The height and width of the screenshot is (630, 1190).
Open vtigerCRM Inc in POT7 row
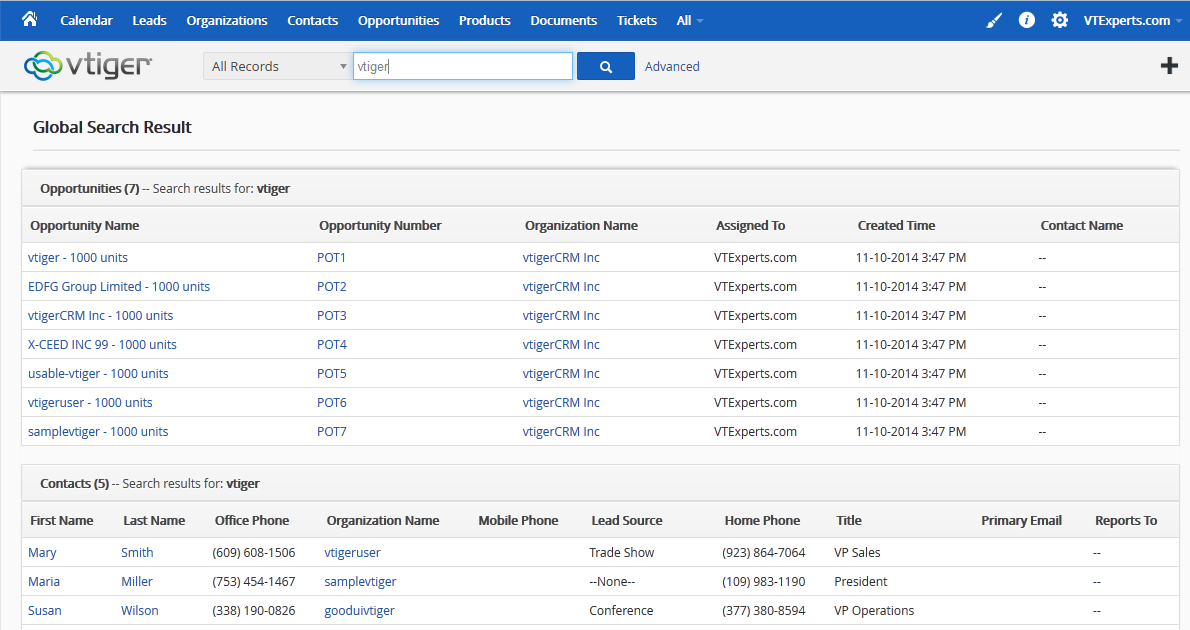(561, 431)
